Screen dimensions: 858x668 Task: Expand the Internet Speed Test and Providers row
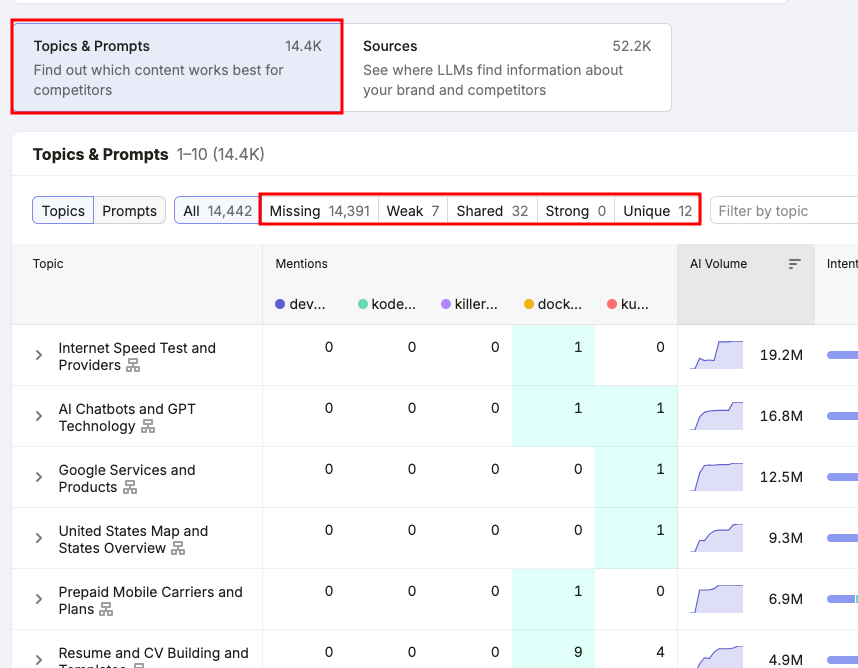pyautogui.click(x=39, y=355)
